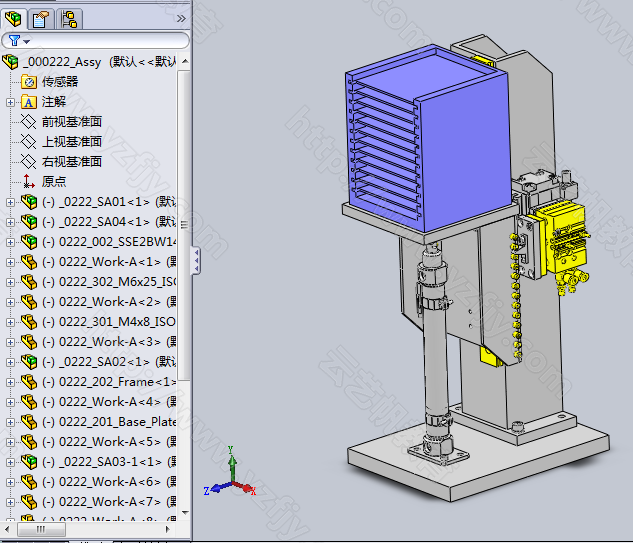The image size is (633, 543).
Task: Click the 0222_201_Base_Plate label
Action: click(109, 422)
